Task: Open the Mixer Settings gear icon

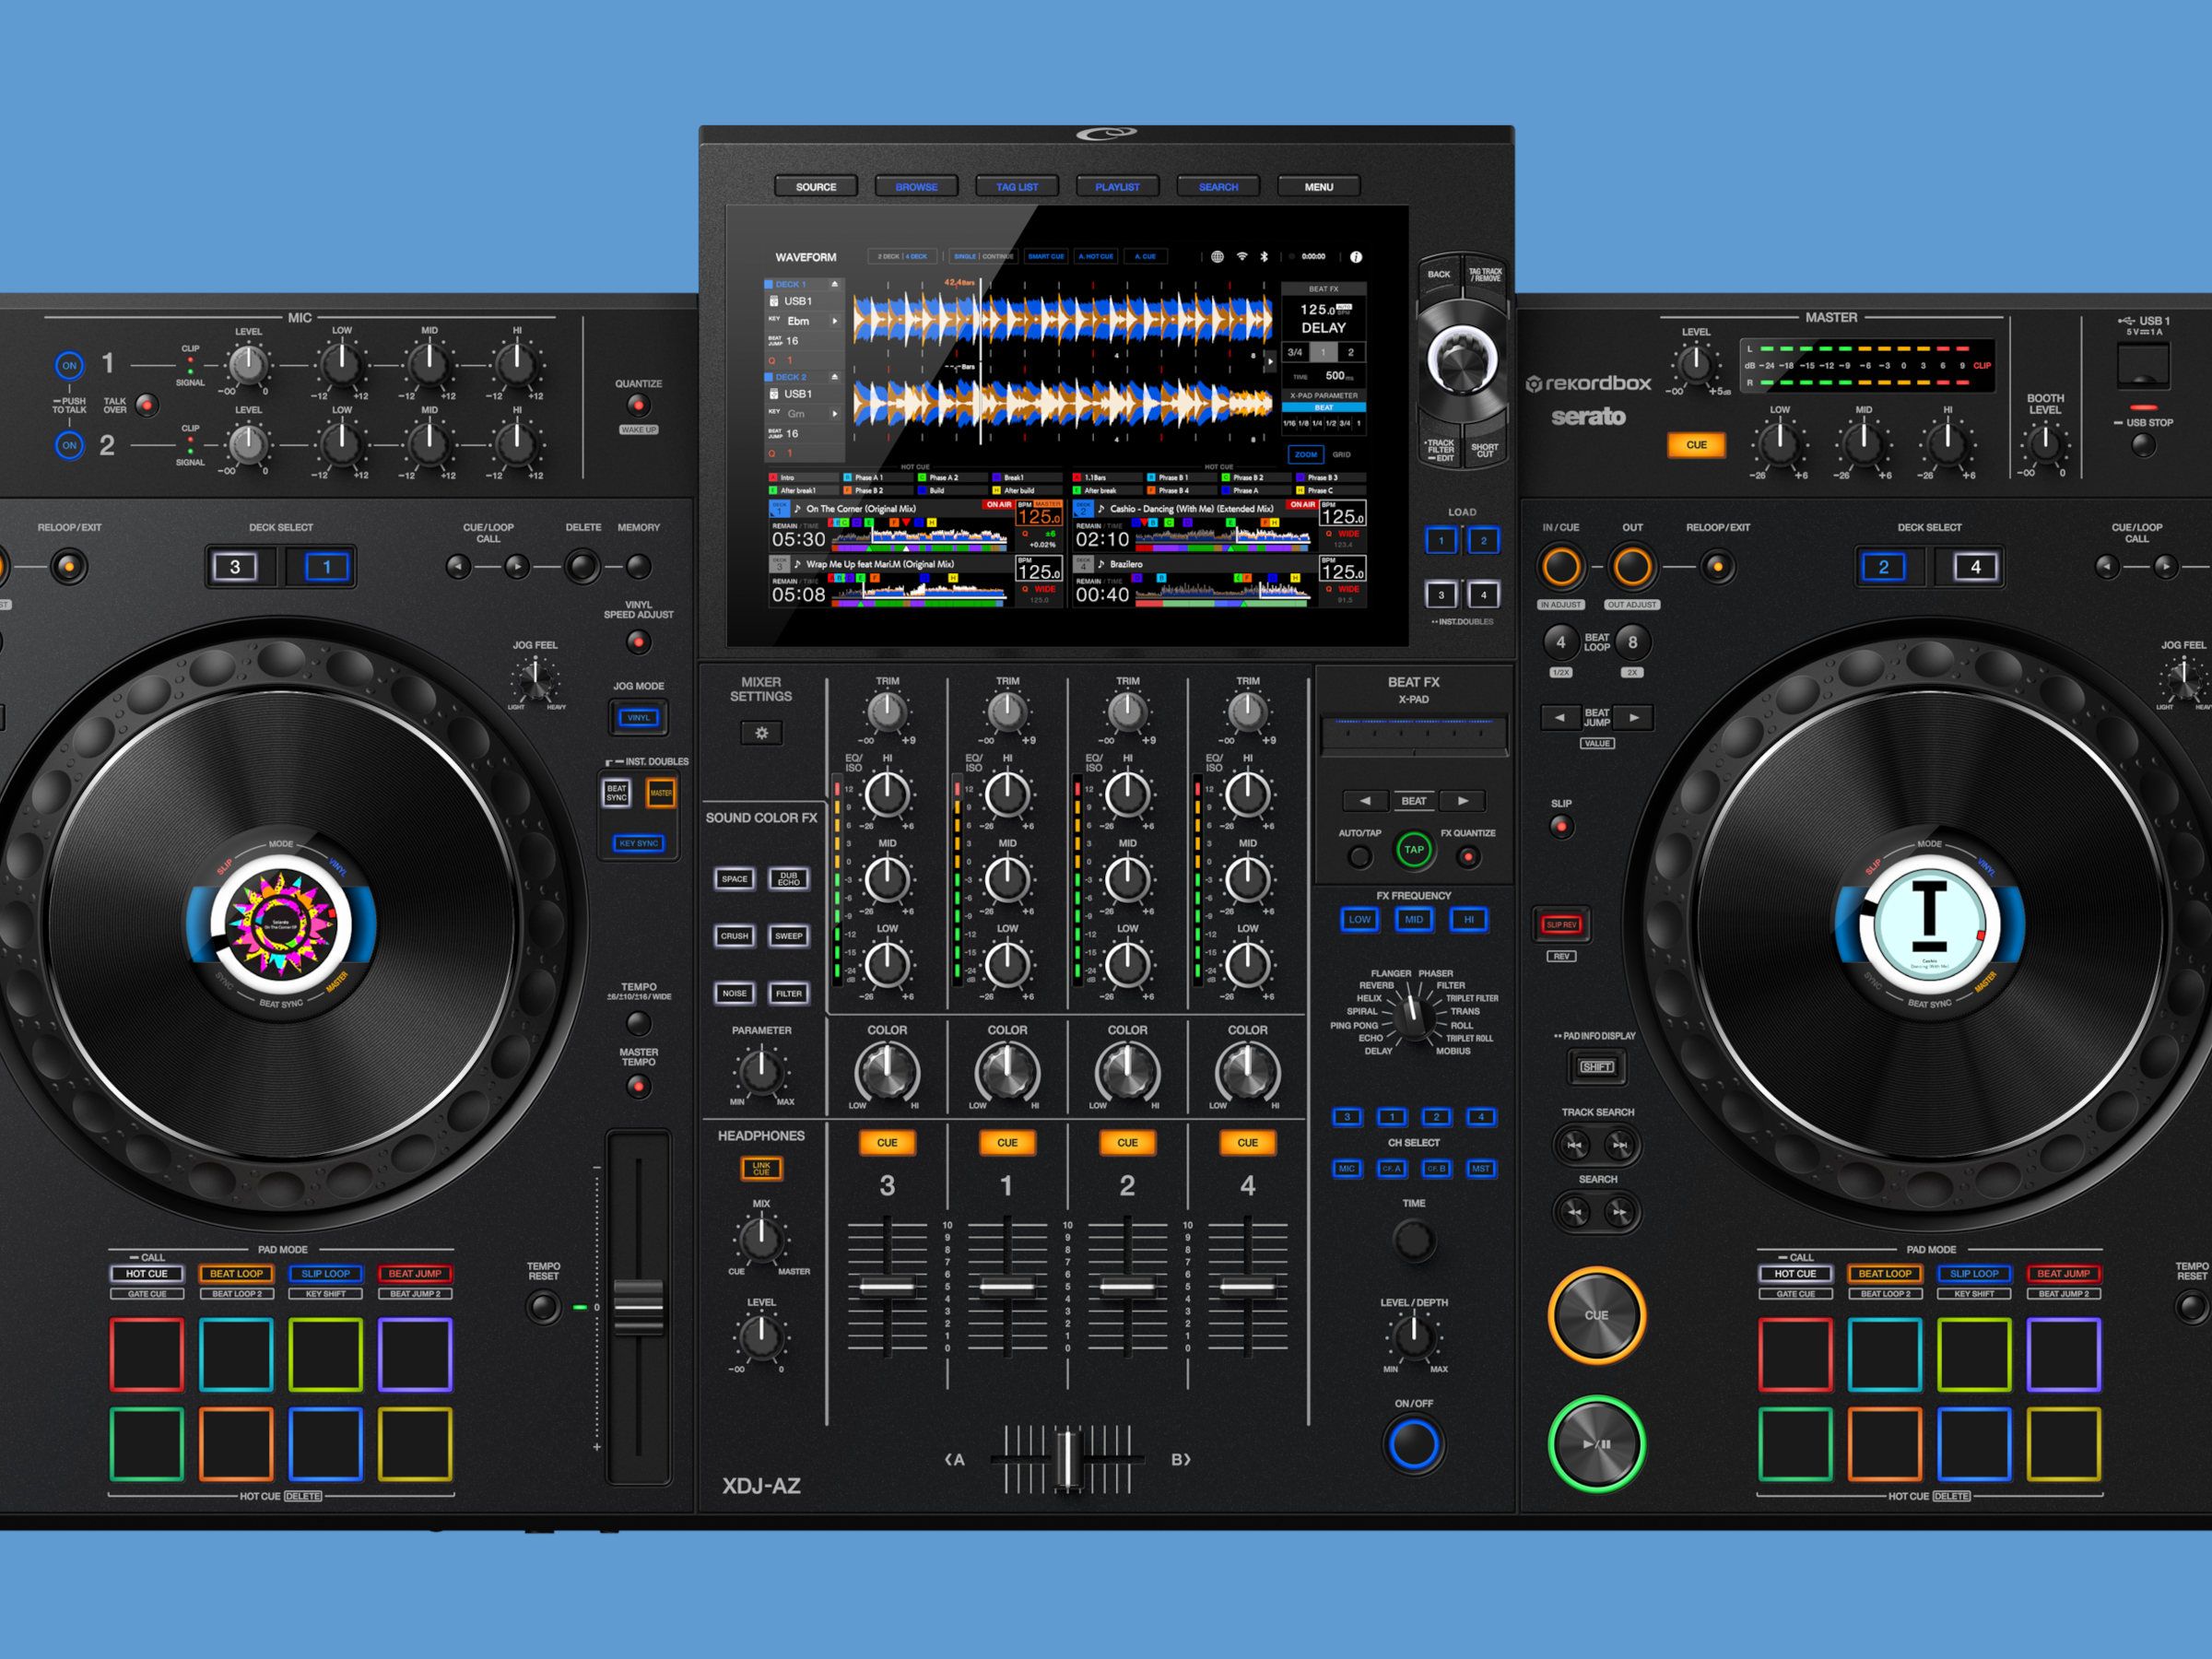Action: tap(761, 733)
